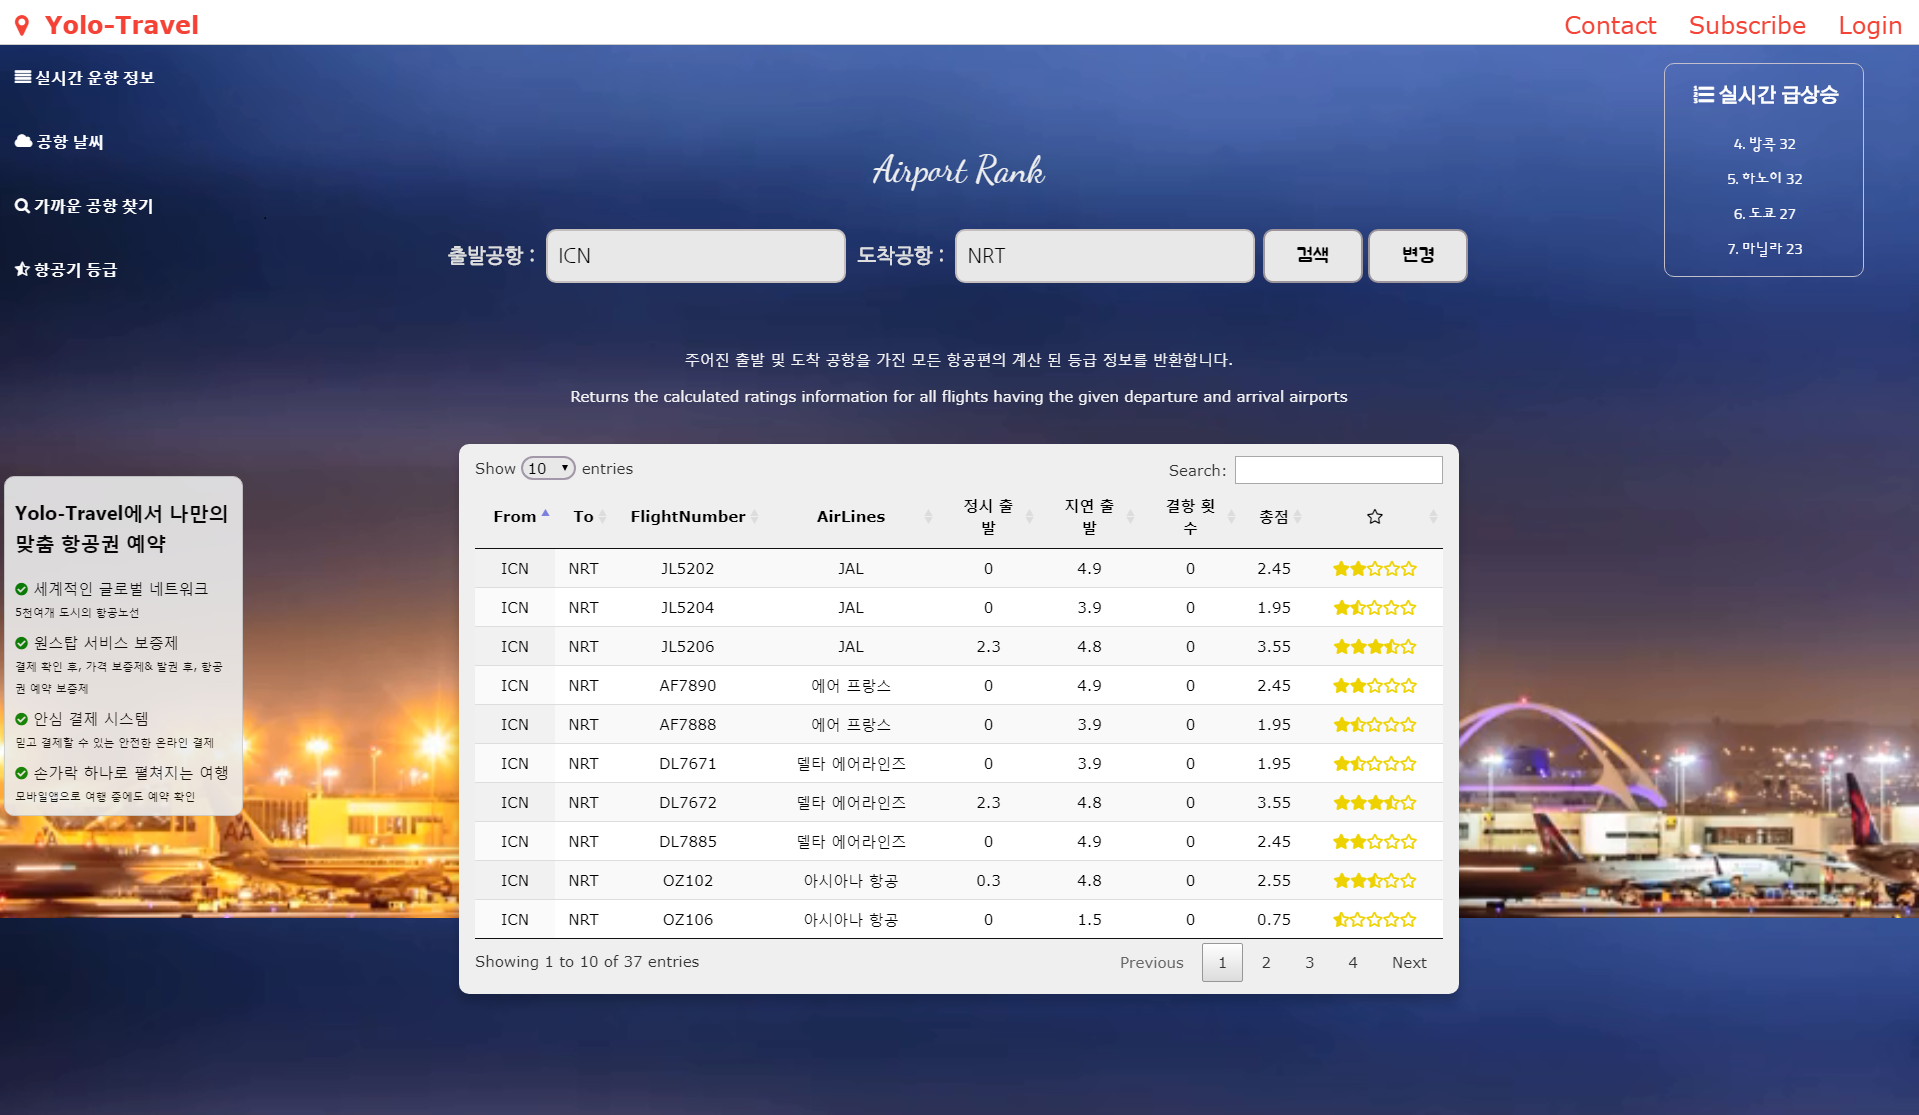Click the Login link
Viewport: 1919px width, 1115px height.
point(1870,25)
